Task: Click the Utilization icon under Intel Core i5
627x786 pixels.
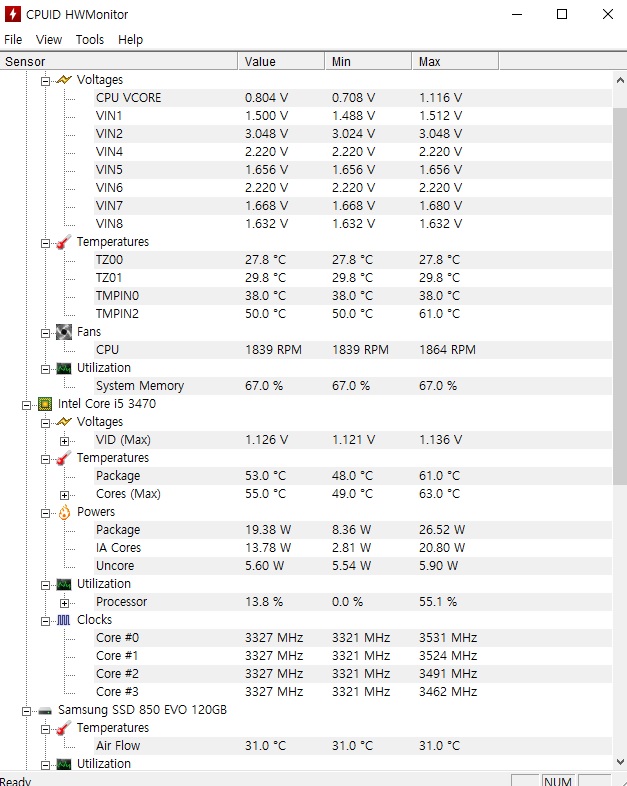Action: pyautogui.click(x=64, y=584)
